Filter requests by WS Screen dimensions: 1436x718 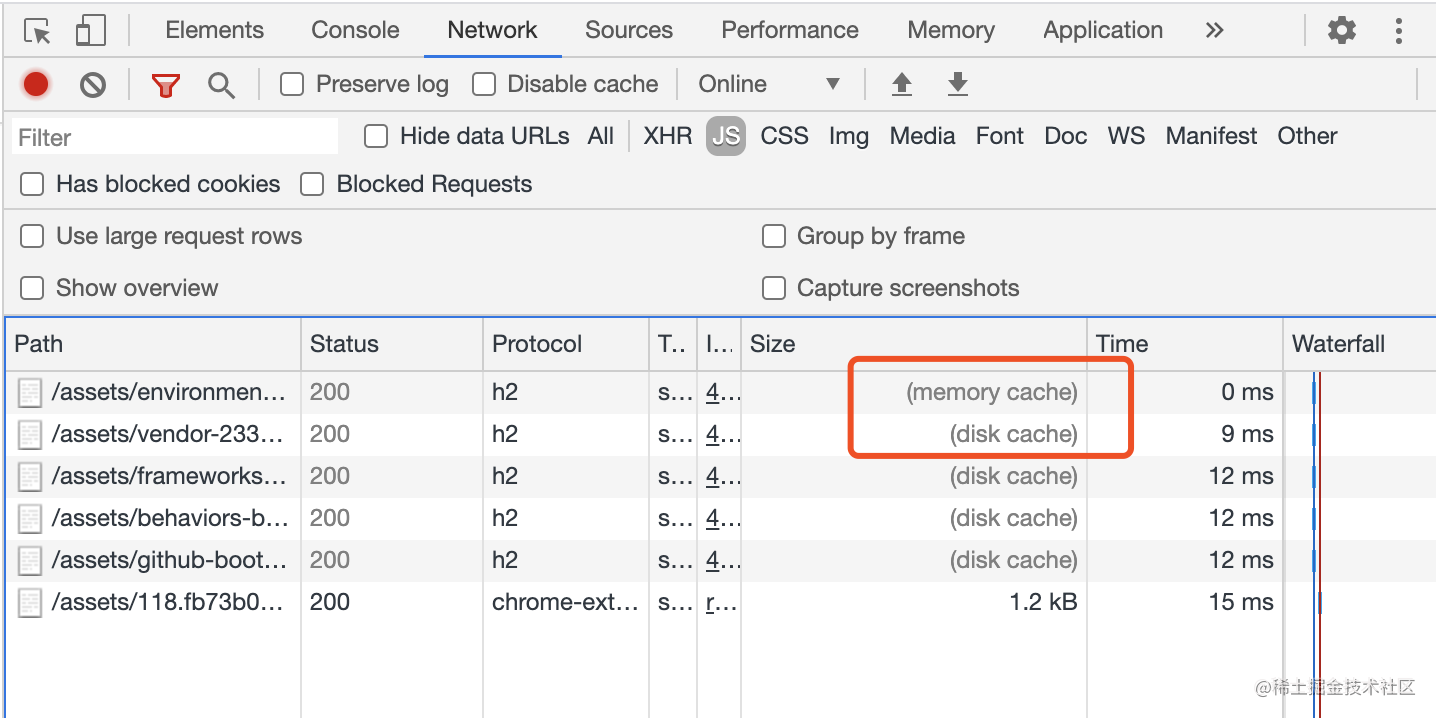pyautogui.click(x=1126, y=136)
